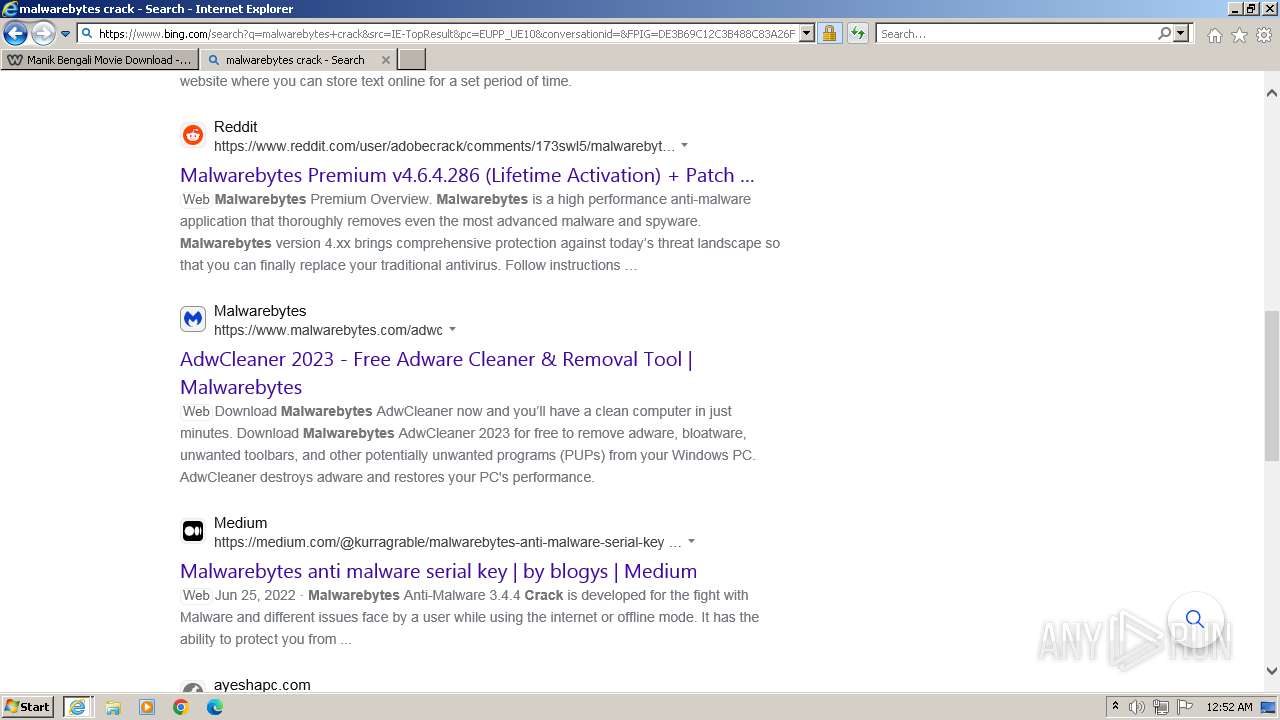The height and width of the screenshot is (720, 1280).
Task: Open the malwarebytes.com/adwc URL
Action: [x=328, y=330]
